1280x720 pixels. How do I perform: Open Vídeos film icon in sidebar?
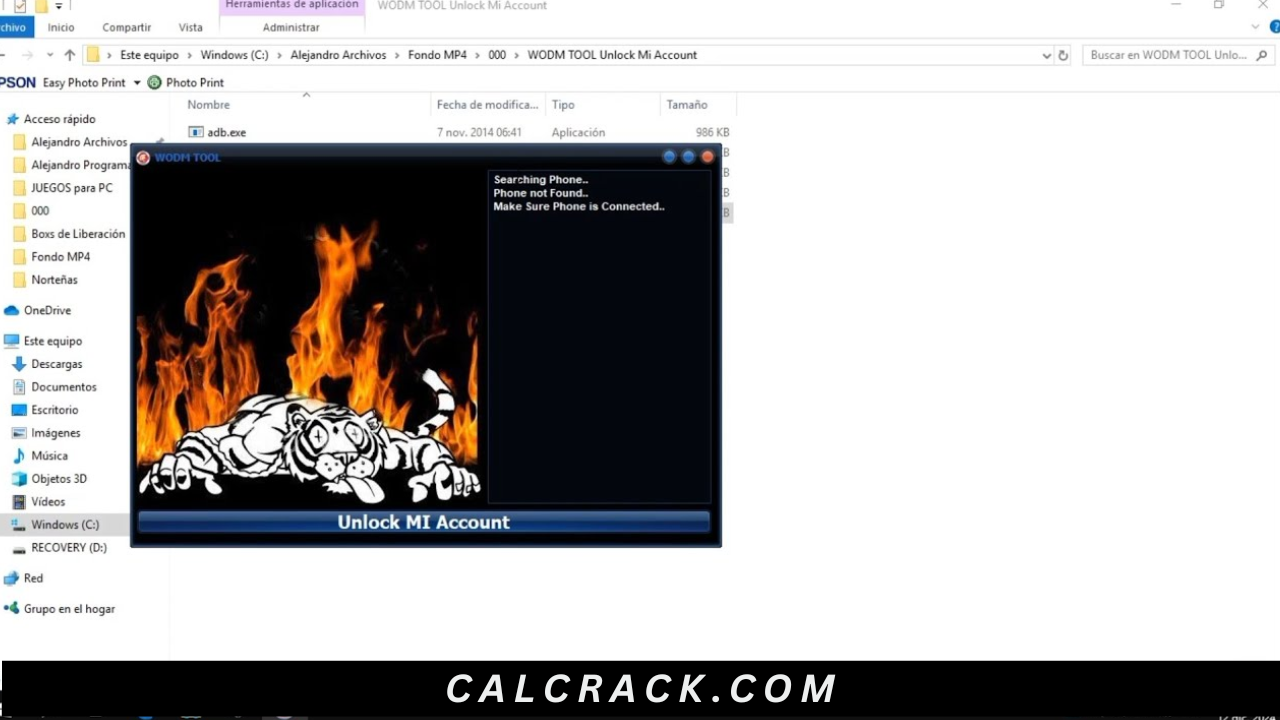[x=19, y=502]
